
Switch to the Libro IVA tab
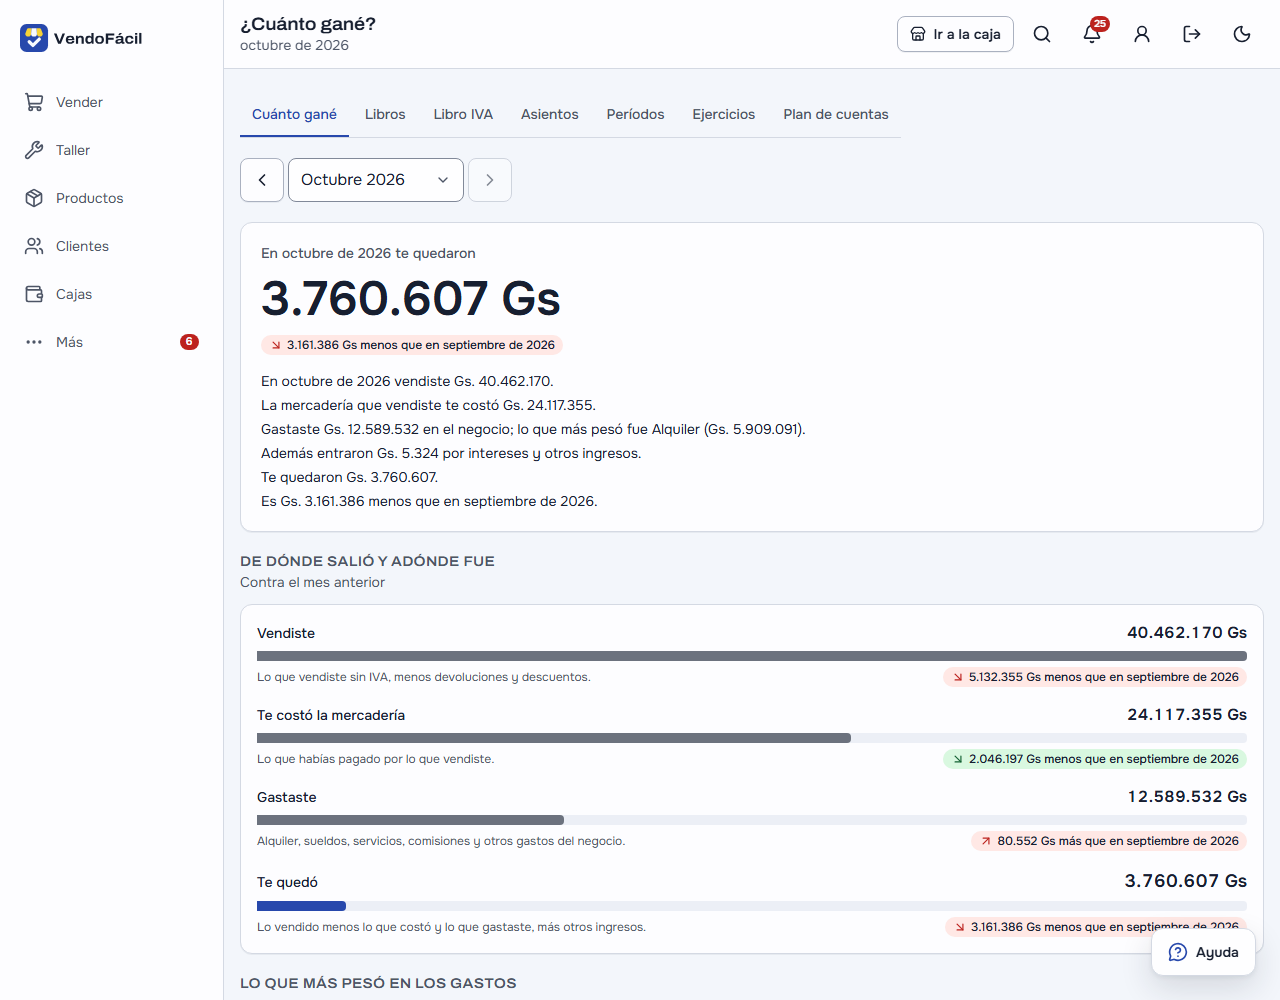[x=463, y=114]
